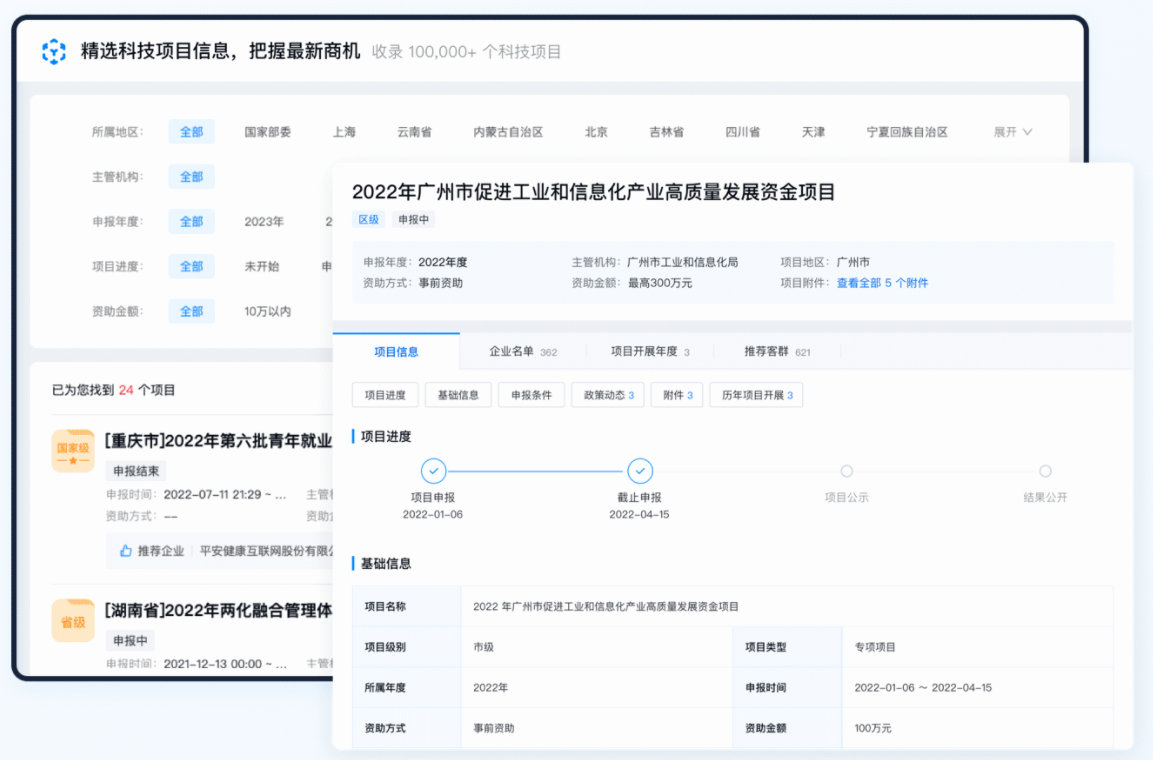Jump to 历年项目开展 section
1153x760 pixels.
[756, 395]
